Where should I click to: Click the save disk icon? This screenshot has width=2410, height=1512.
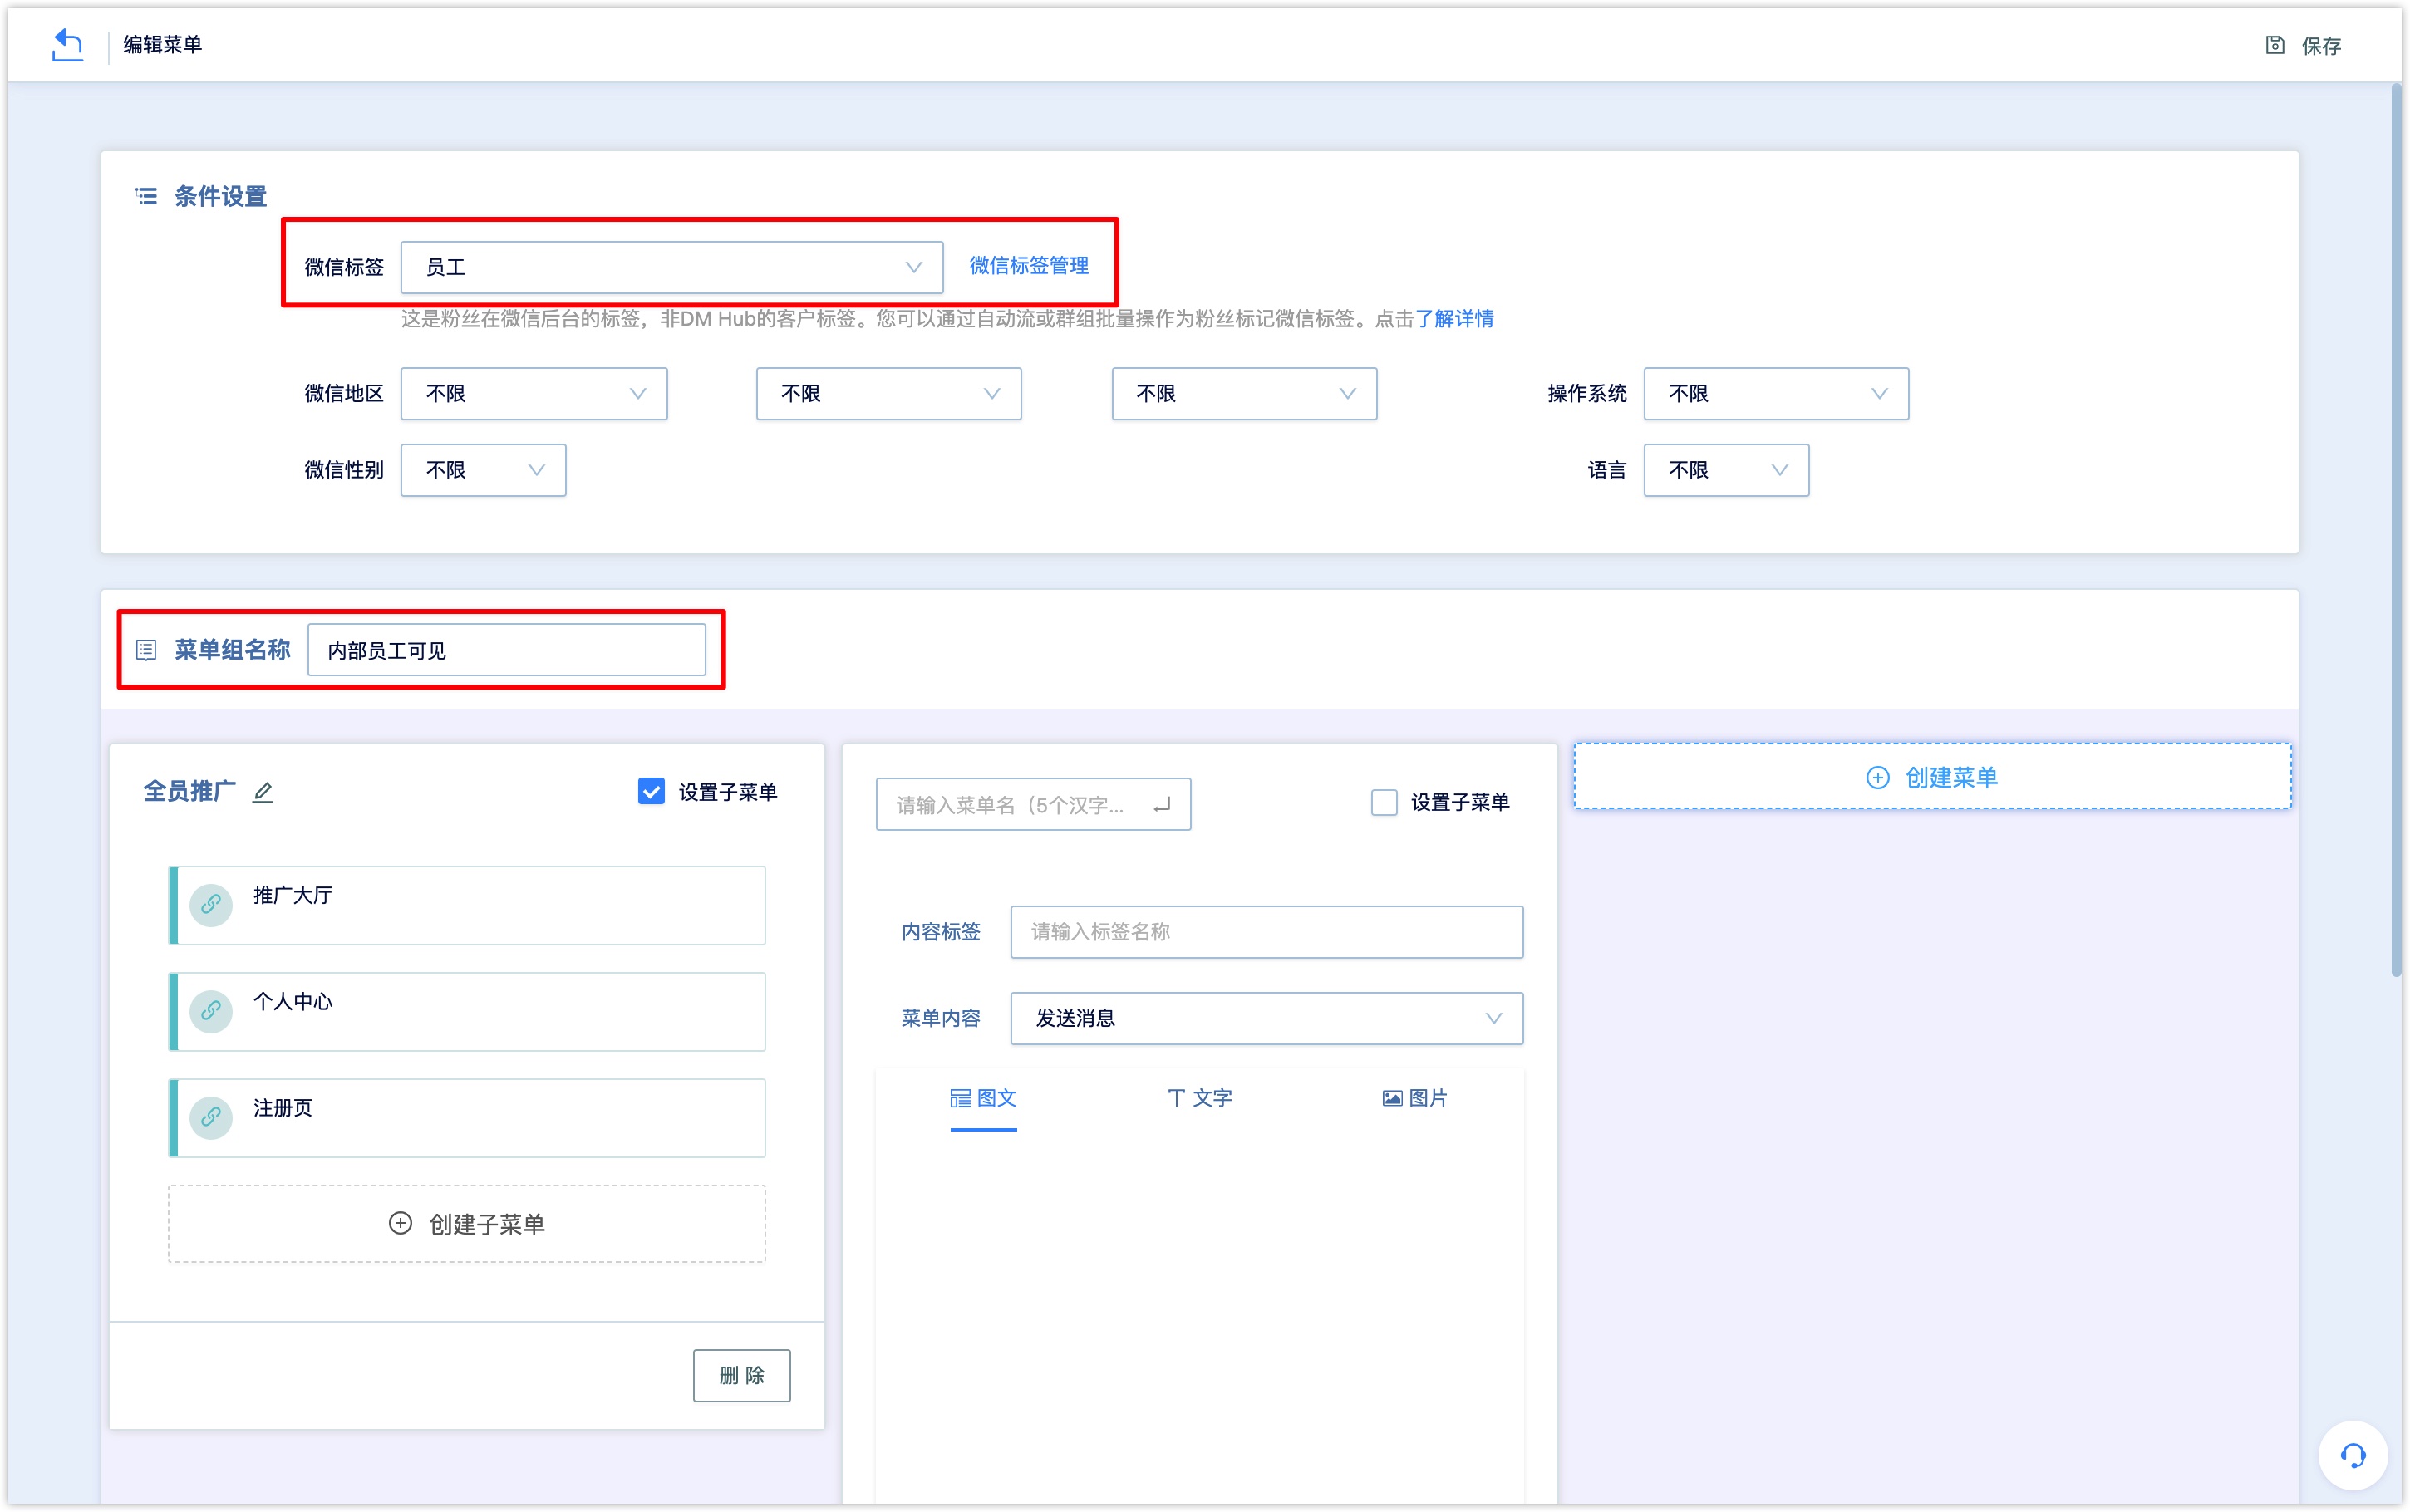point(2274,45)
